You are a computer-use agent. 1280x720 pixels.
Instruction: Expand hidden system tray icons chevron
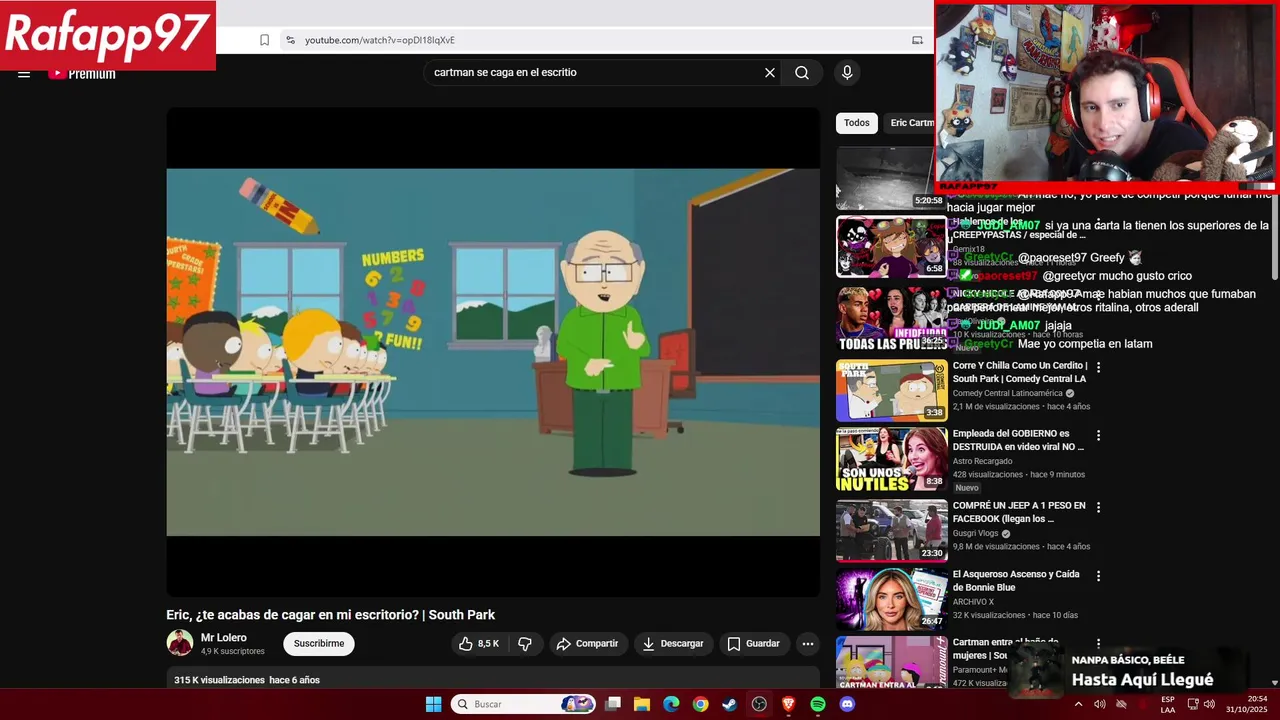coord(1078,704)
